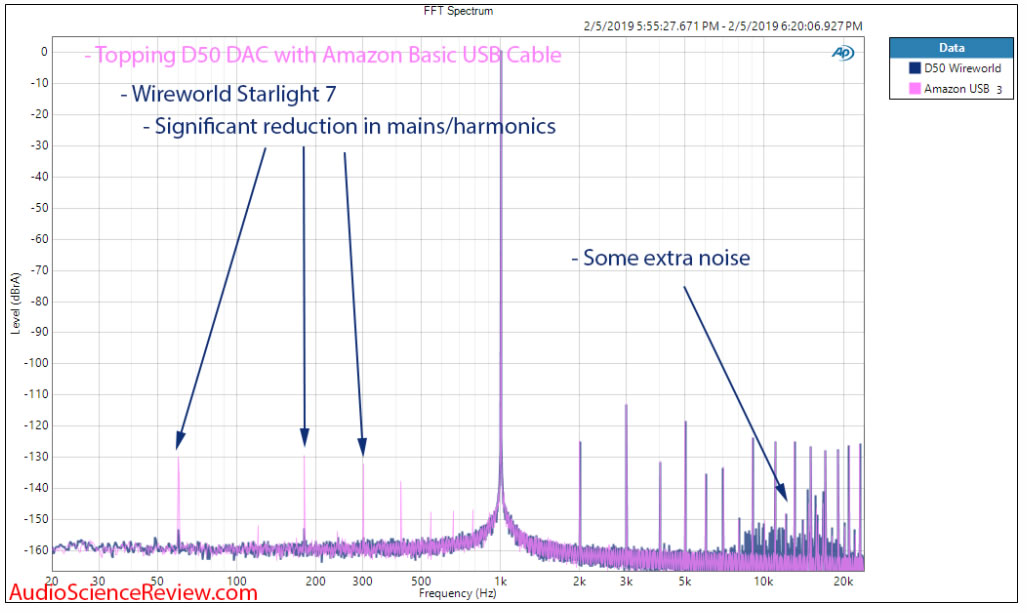Click the Topping D50 DAC pink annotation text

click(323, 56)
